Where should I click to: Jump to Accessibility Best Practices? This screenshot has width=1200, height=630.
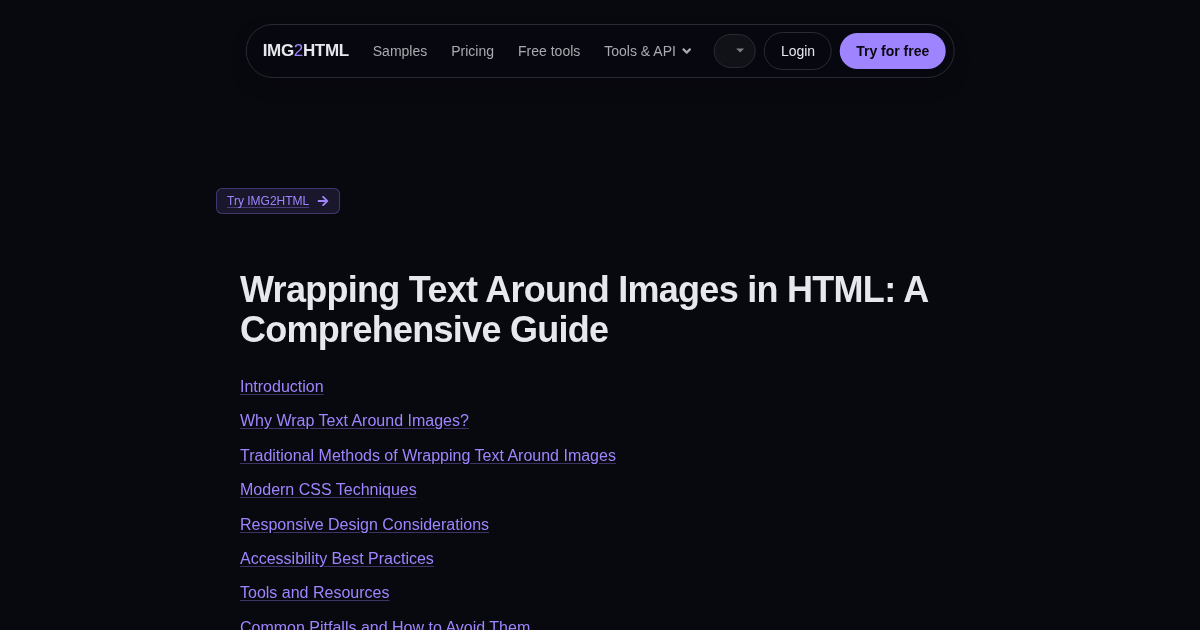point(337,559)
